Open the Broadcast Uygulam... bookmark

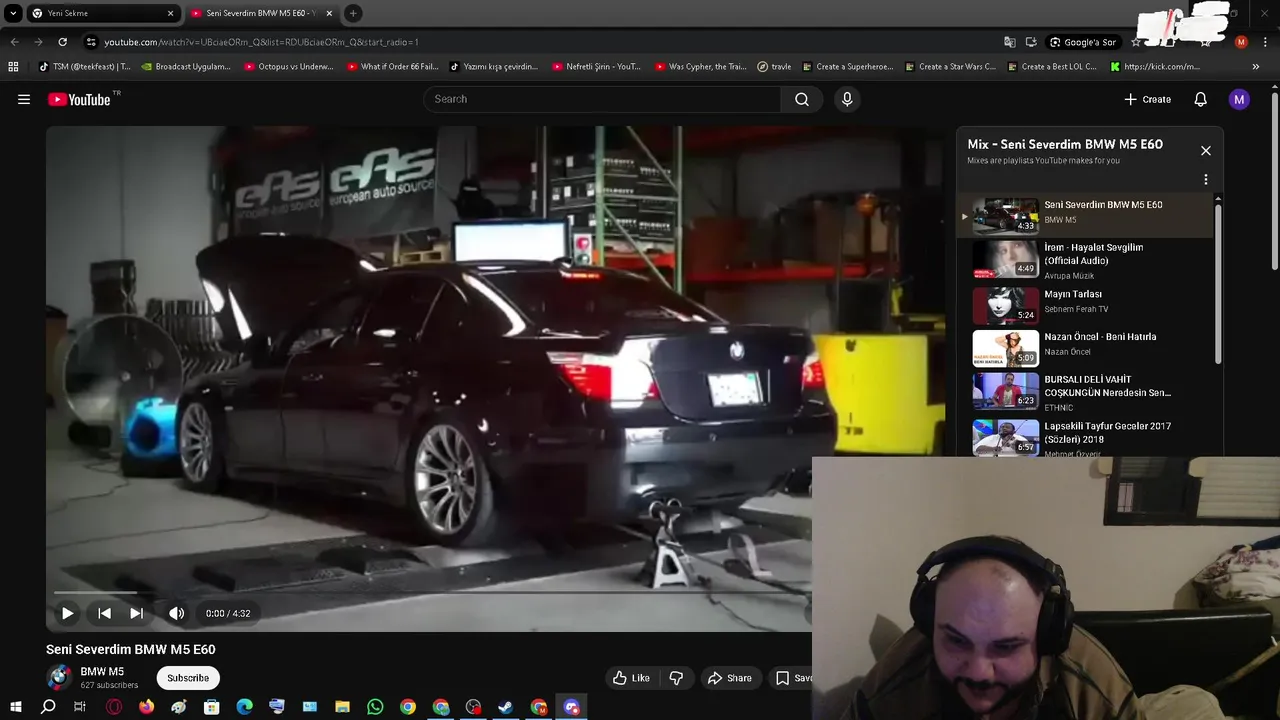[x=186, y=67]
